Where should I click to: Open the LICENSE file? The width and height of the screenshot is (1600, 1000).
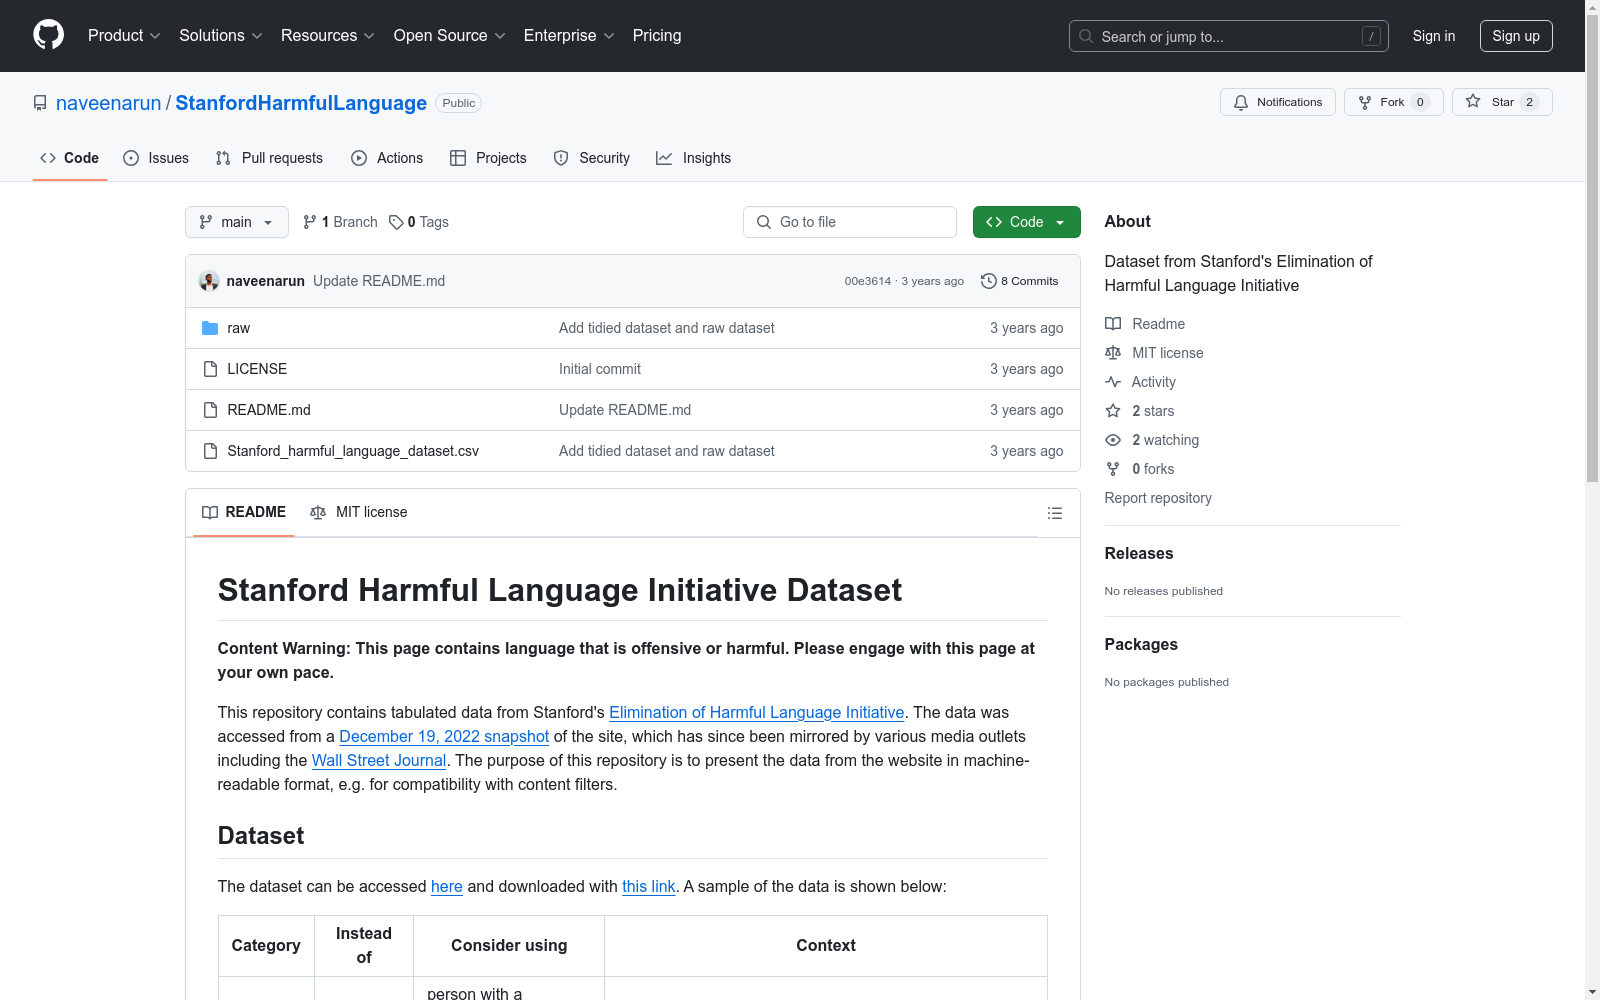[257, 369]
